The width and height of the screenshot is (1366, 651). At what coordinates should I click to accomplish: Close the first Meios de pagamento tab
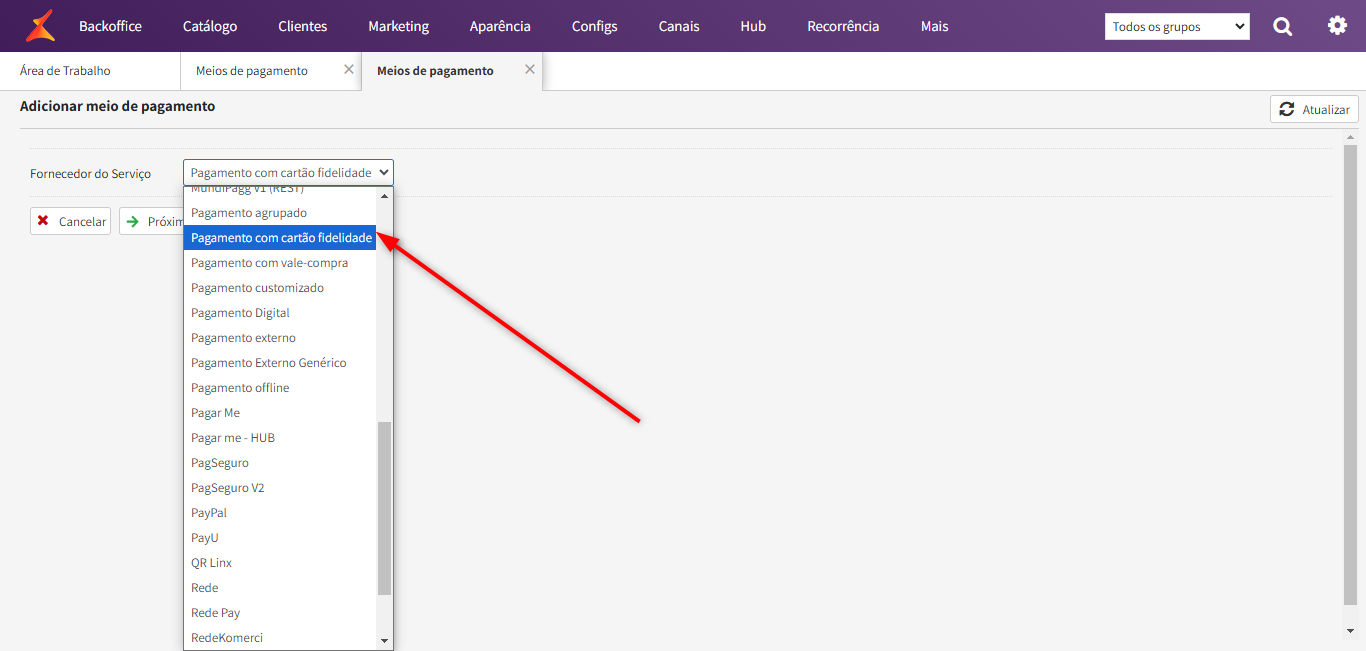(x=349, y=69)
